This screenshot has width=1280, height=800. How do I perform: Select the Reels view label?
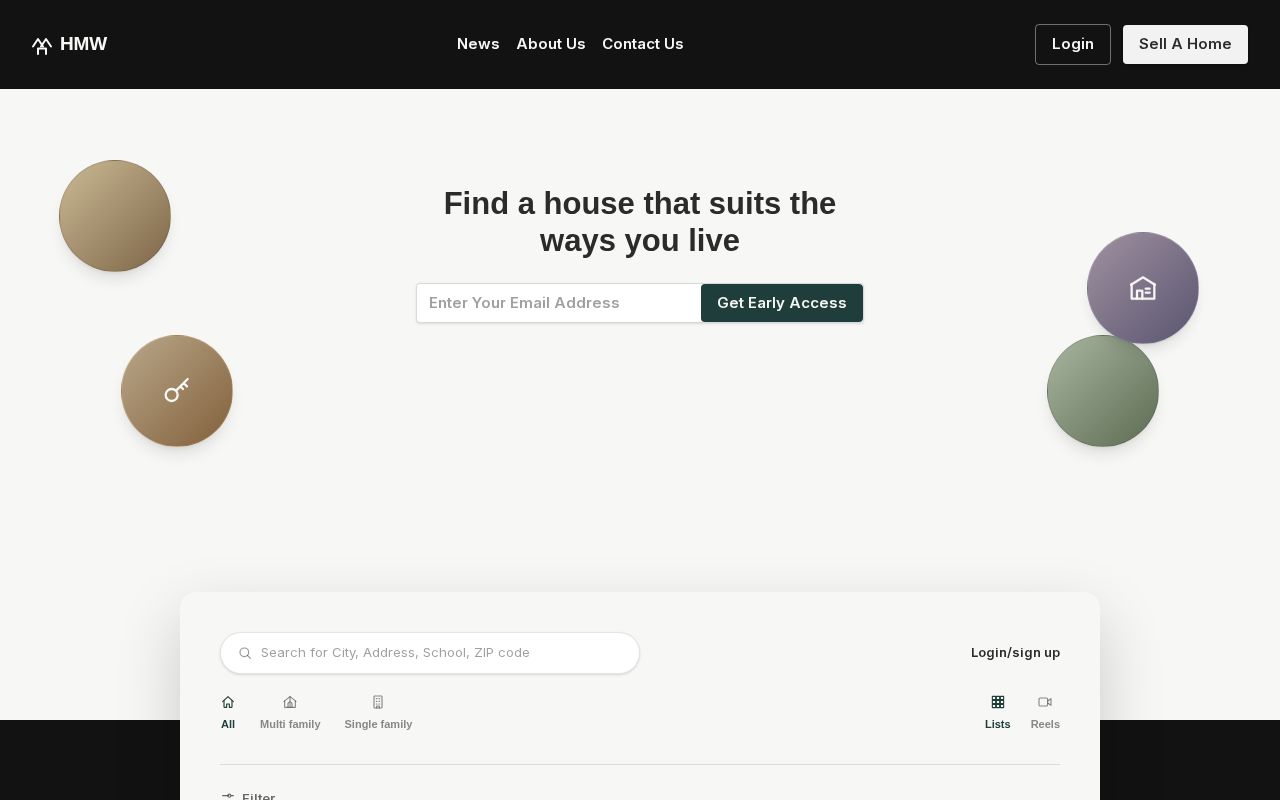coord(1045,724)
